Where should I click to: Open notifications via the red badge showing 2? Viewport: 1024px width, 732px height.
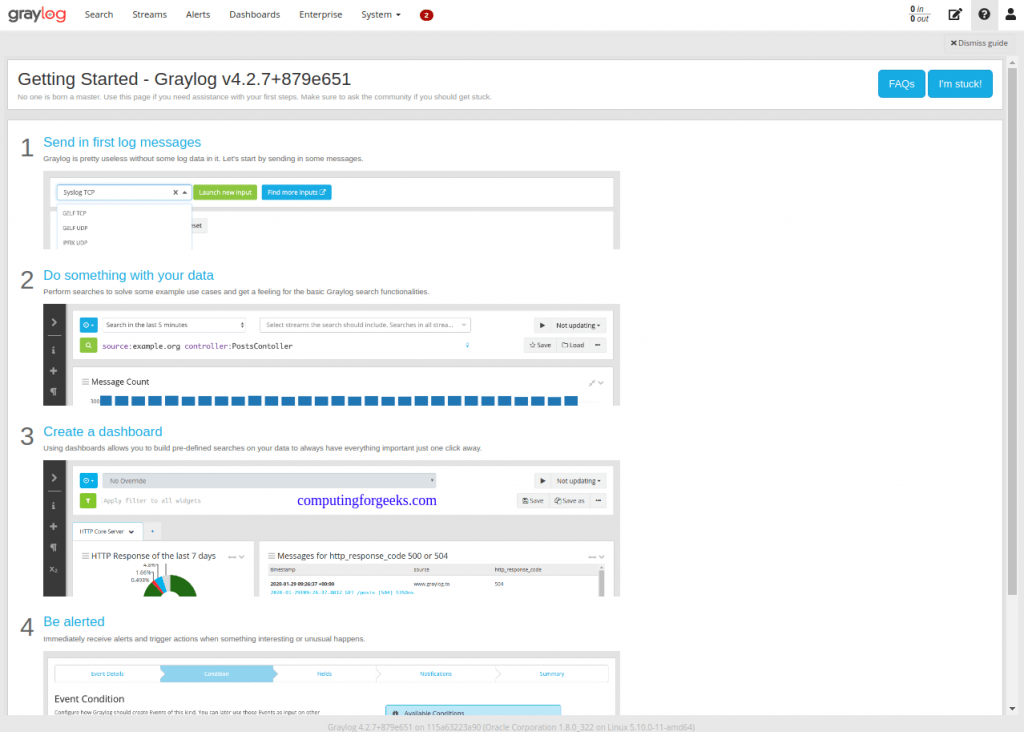point(426,15)
